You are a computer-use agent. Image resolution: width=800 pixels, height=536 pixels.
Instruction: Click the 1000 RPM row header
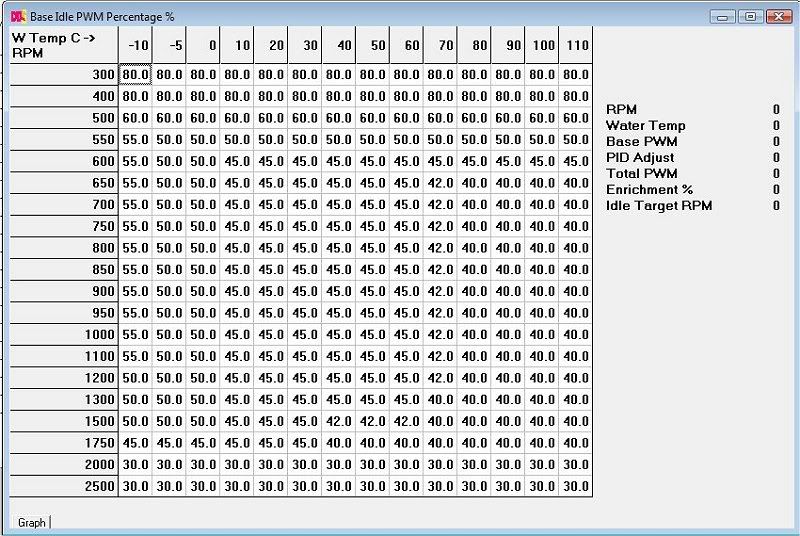click(64, 334)
